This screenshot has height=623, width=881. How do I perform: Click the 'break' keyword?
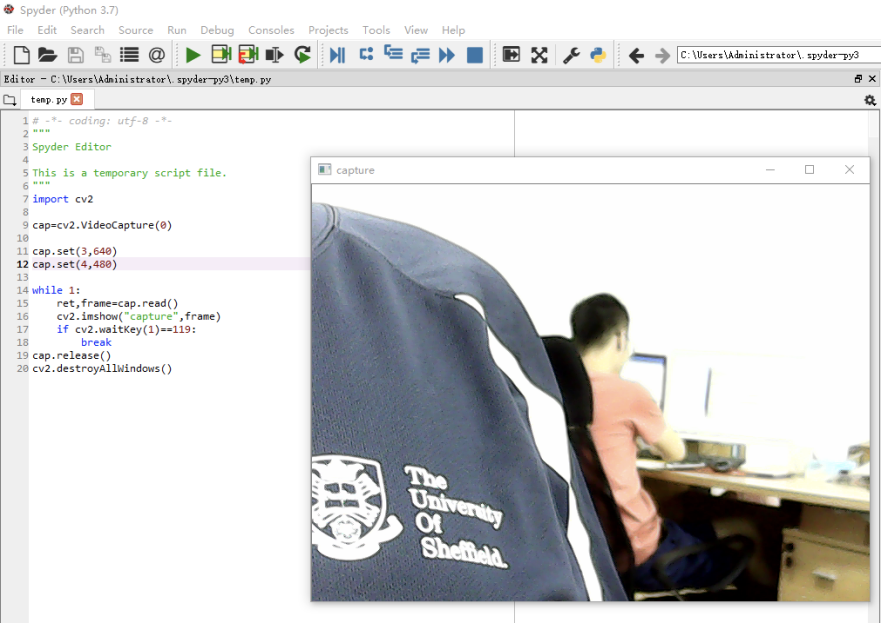pyautogui.click(x=96, y=343)
